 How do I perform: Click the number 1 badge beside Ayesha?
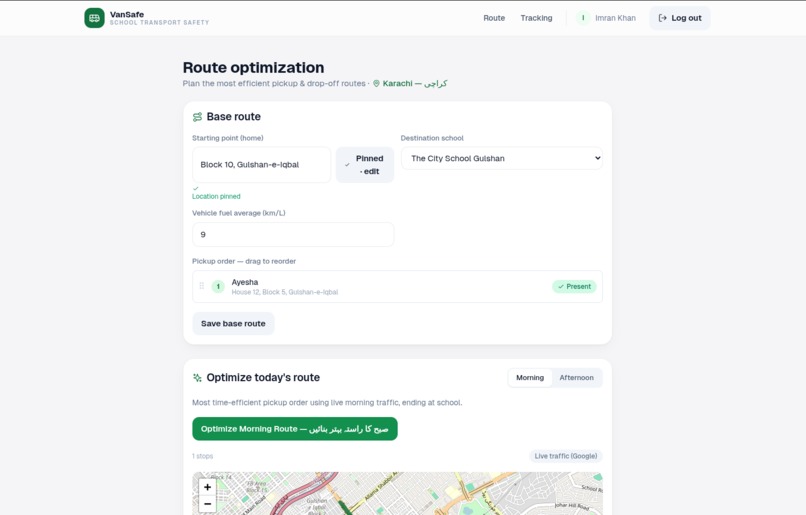click(218, 286)
